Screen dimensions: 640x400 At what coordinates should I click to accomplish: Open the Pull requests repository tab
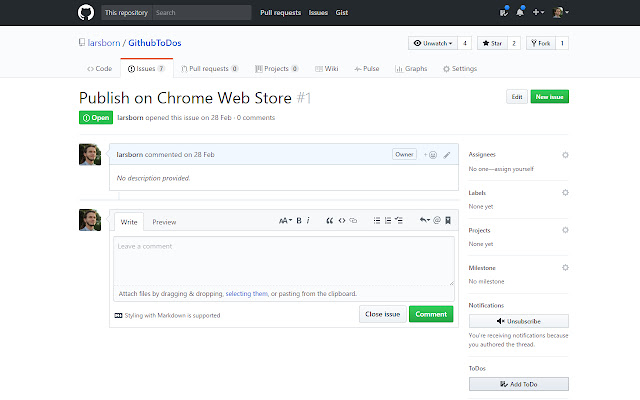(x=211, y=69)
